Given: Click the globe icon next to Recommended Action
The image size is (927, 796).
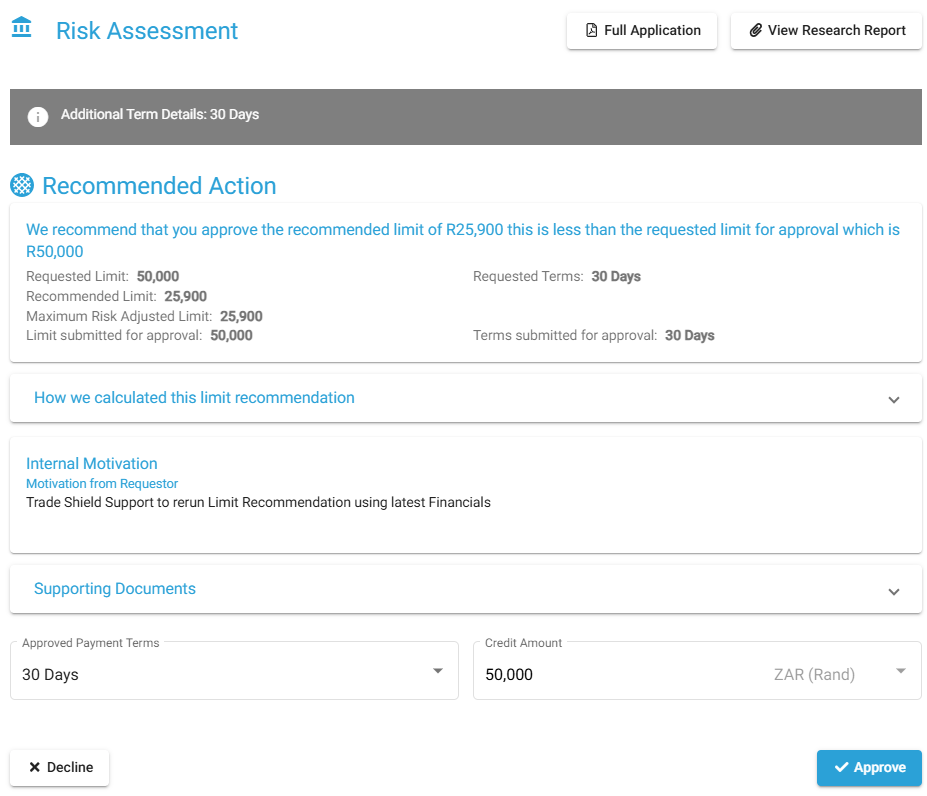Looking at the screenshot, I should click(22, 185).
